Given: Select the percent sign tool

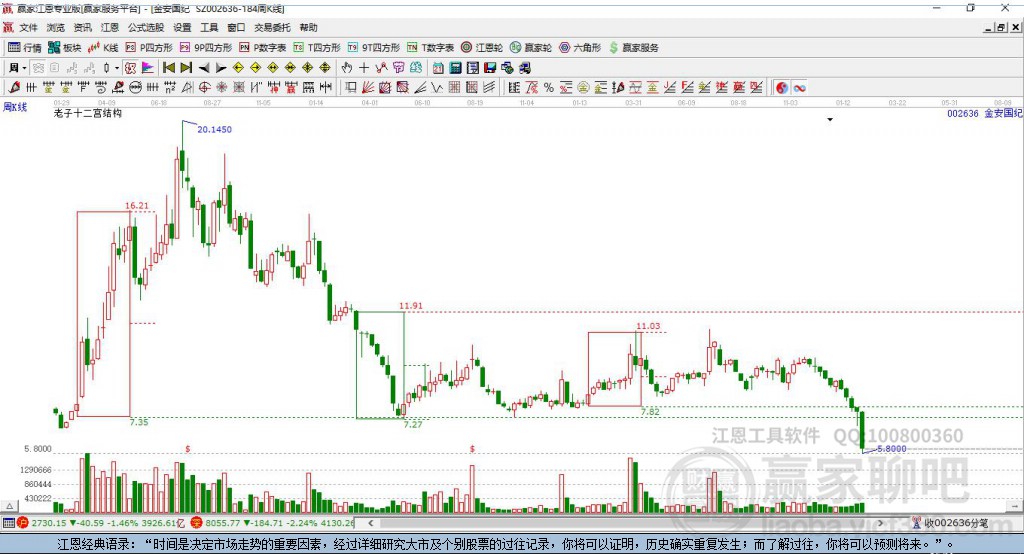Looking at the screenshot, I should (x=549, y=88).
